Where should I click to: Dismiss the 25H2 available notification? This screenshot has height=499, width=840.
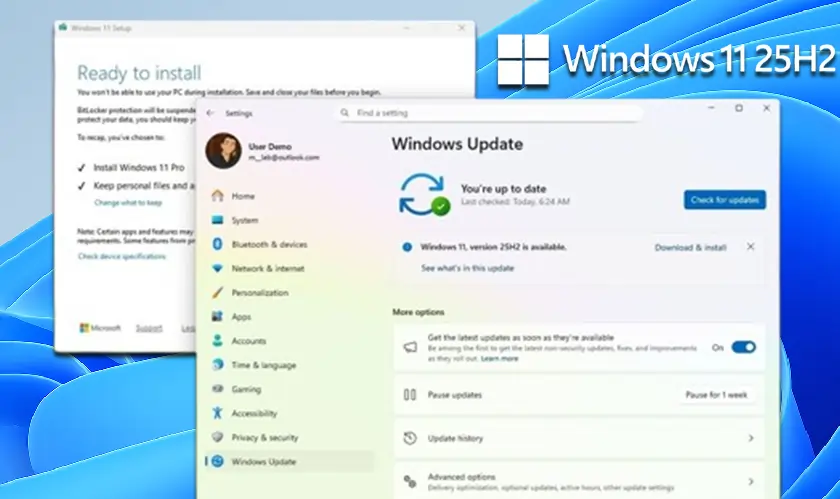tap(751, 246)
